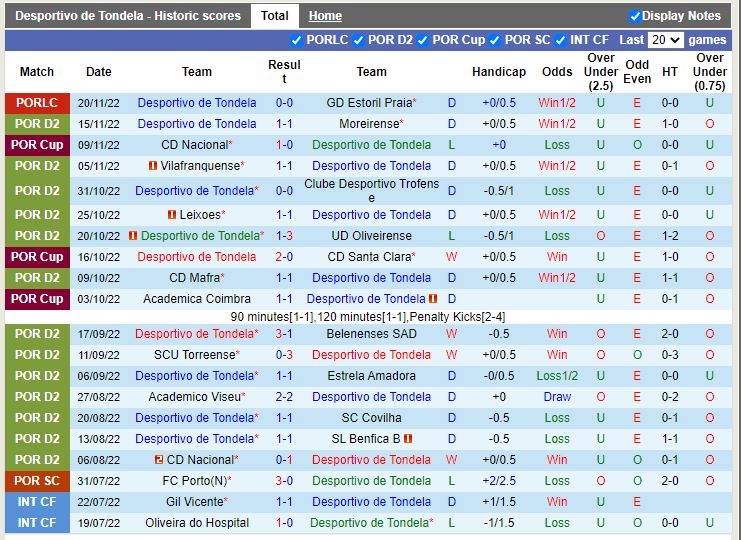Click red card icon beside Leixoes
This screenshot has height=540, width=741.
point(172,215)
